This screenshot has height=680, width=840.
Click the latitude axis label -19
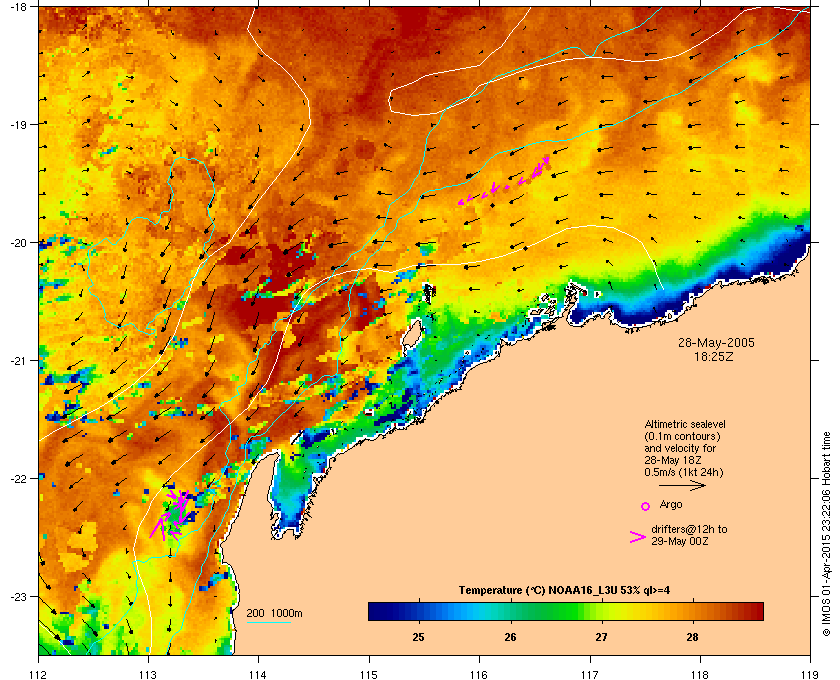pos(18,125)
